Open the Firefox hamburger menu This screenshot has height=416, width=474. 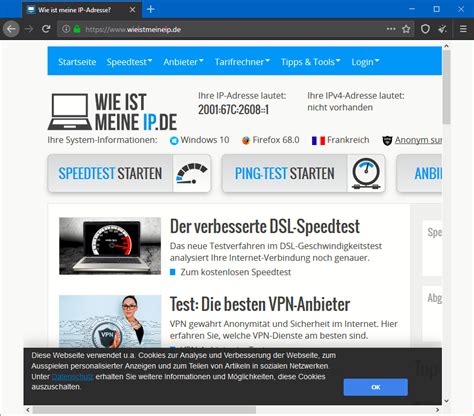point(463,29)
